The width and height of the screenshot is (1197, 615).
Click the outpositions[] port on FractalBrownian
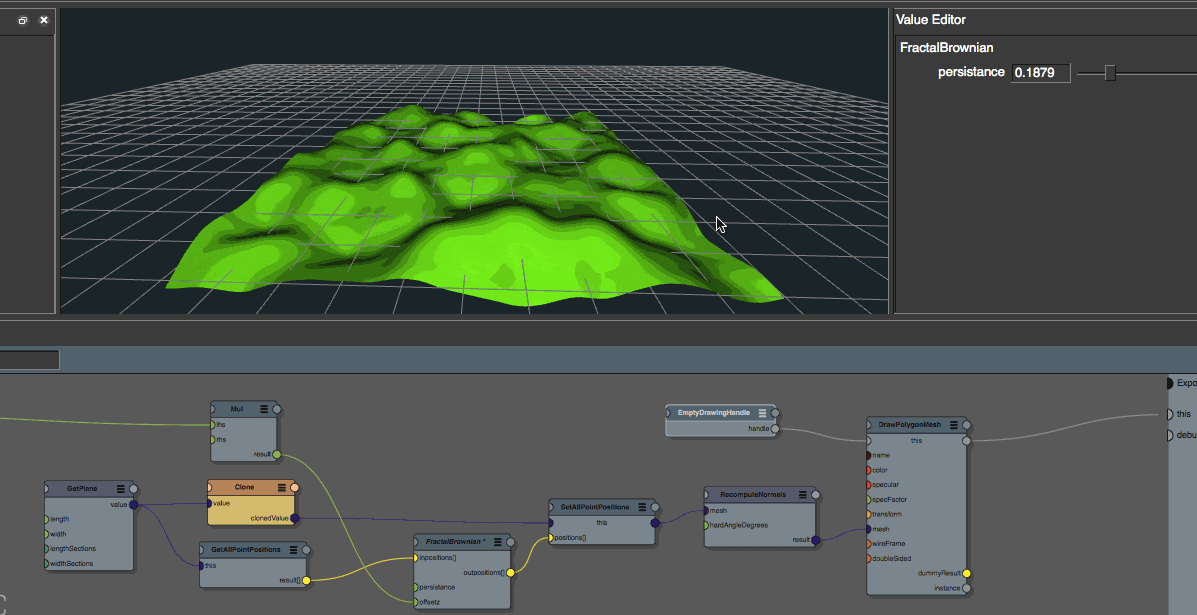pyautogui.click(x=511, y=573)
